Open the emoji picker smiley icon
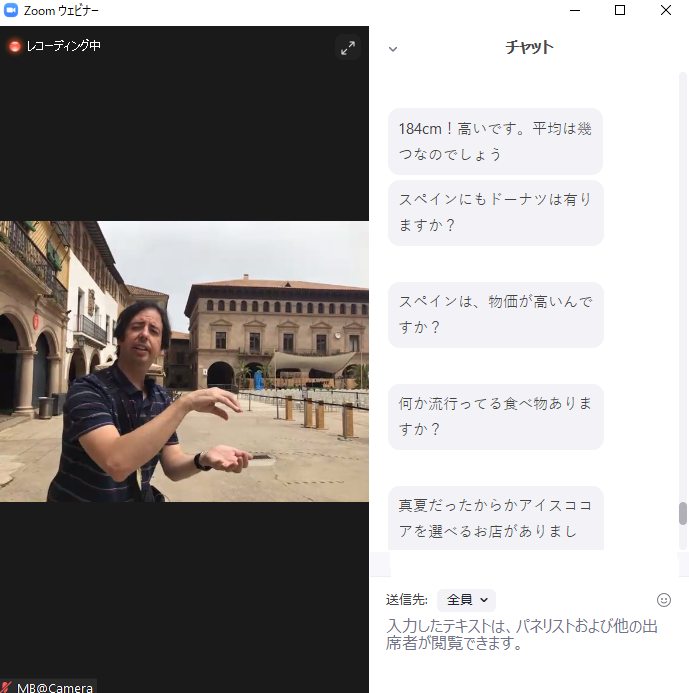Image resolution: width=689 pixels, height=693 pixels. coord(663,600)
